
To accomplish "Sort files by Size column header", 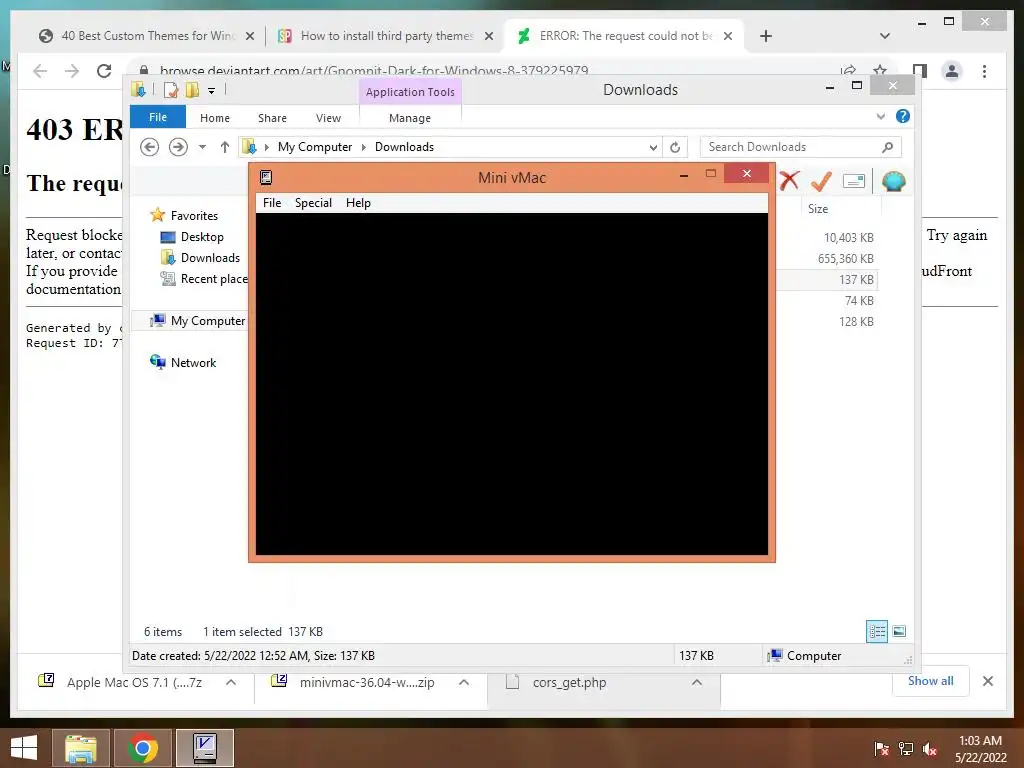I will tap(818, 209).
